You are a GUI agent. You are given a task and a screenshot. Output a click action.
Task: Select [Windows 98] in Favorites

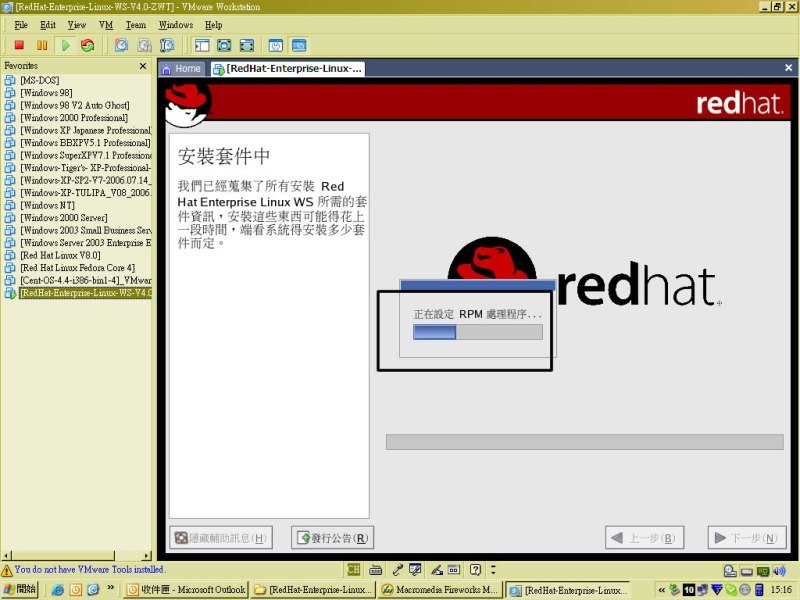[46, 93]
